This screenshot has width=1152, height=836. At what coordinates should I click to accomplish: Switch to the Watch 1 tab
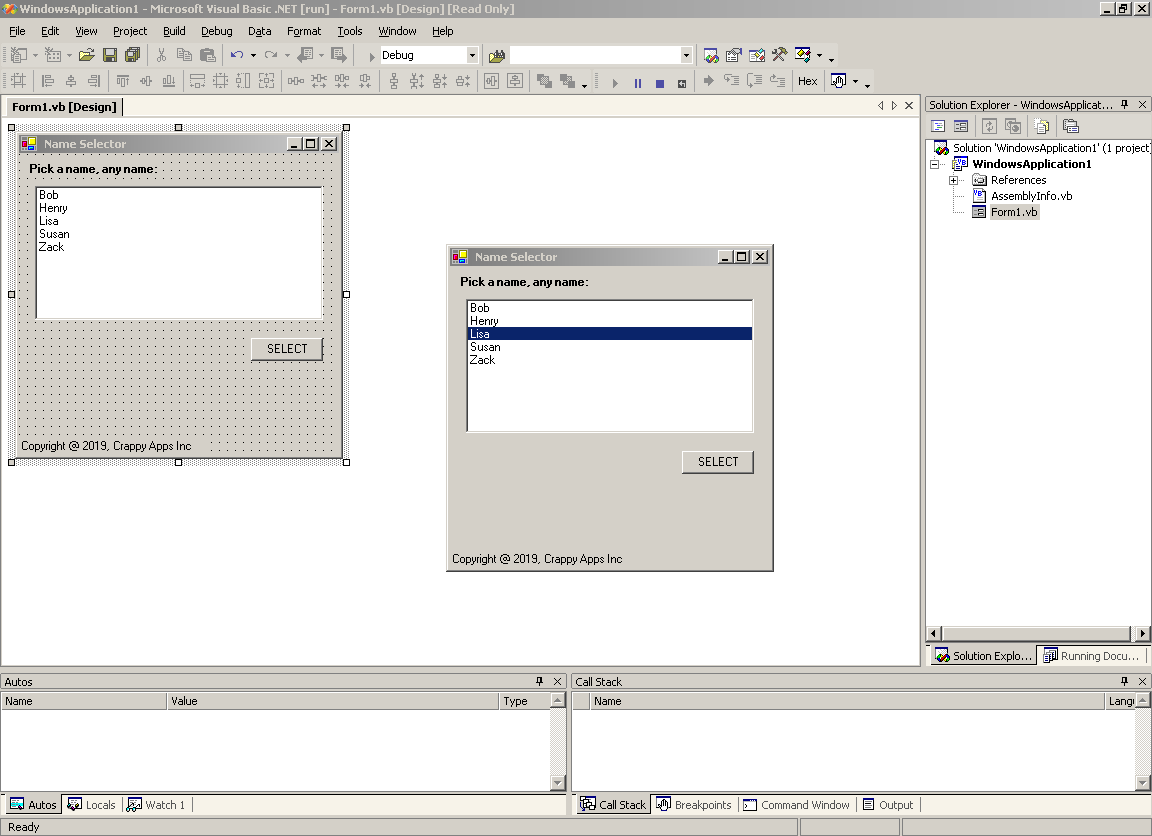pyautogui.click(x=156, y=805)
